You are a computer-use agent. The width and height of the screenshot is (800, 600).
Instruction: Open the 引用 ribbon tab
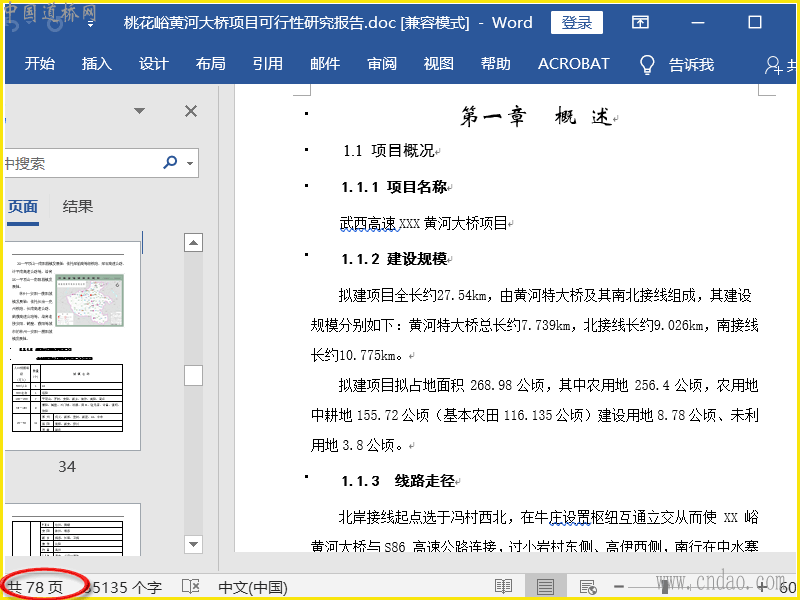pyautogui.click(x=268, y=64)
